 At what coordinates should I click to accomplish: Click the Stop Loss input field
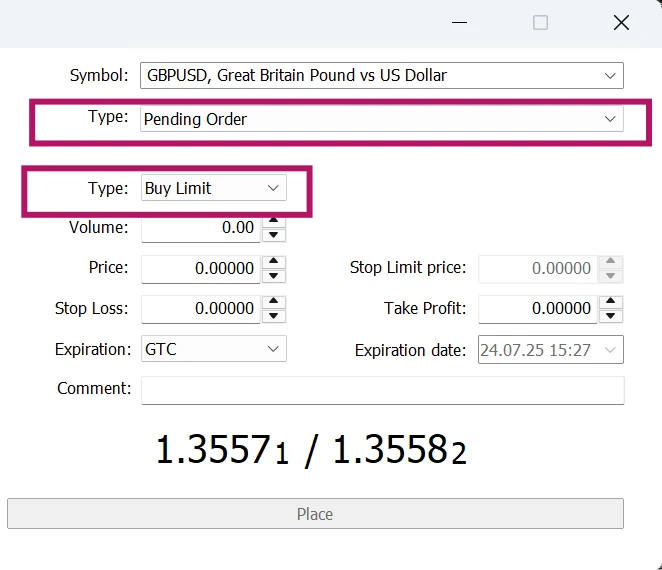click(201, 309)
